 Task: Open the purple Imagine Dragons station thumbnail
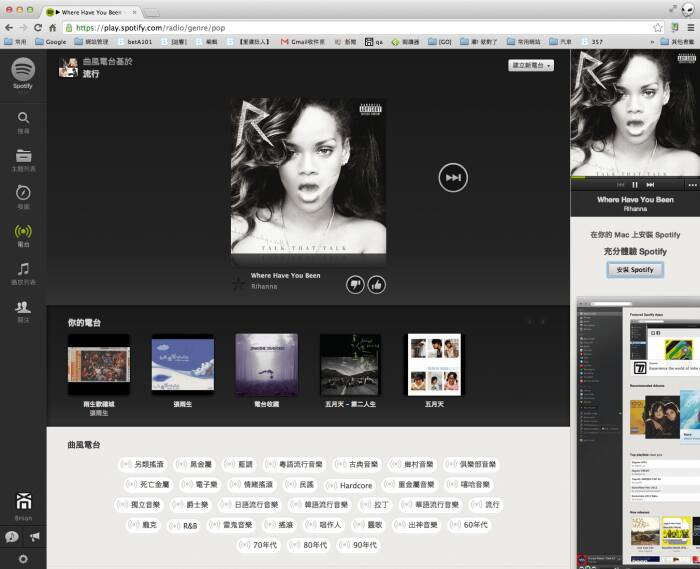pyautogui.click(x=267, y=365)
